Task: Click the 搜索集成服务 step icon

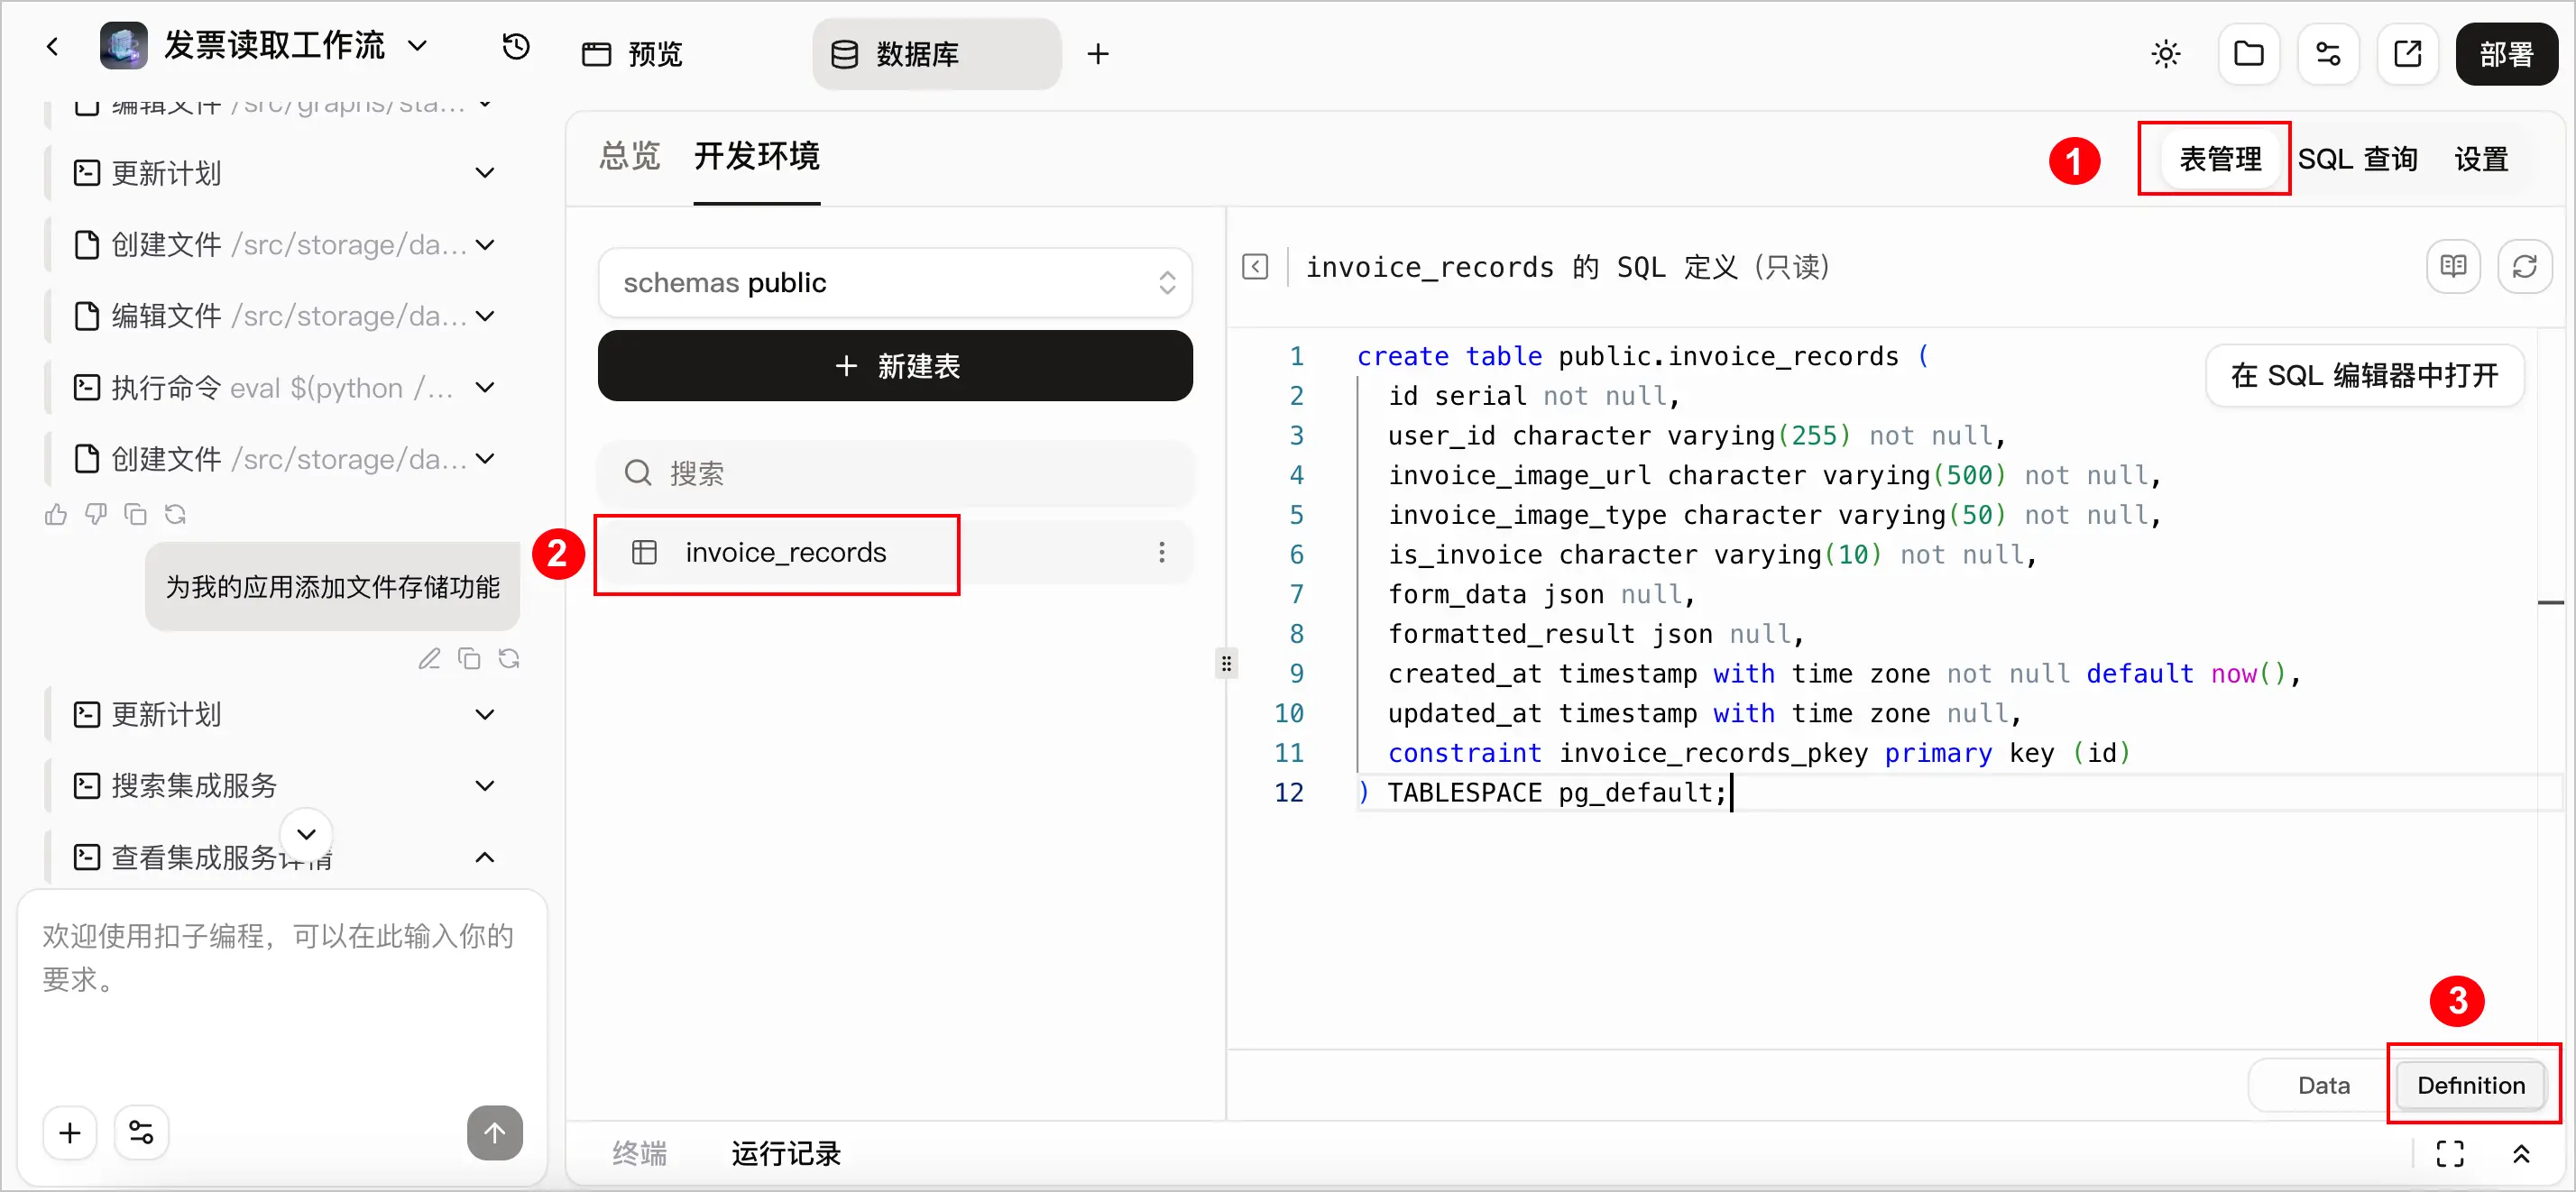Action: point(87,786)
